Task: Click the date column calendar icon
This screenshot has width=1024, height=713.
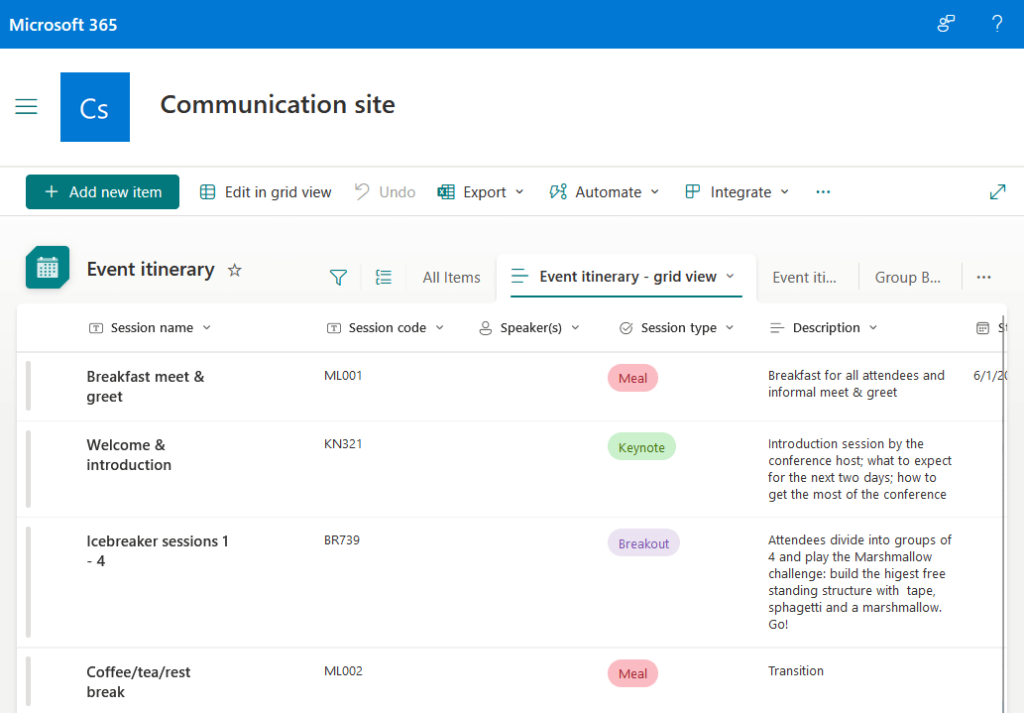Action: point(982,328)
